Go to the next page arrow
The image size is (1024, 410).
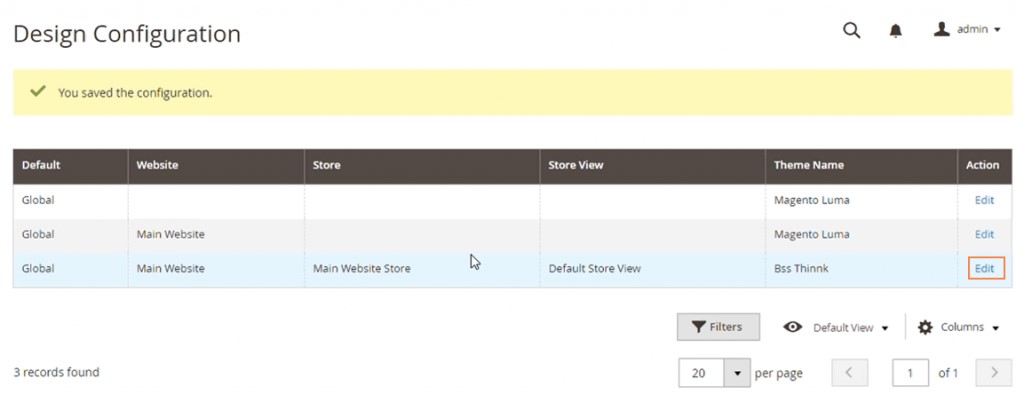[994, 373]
